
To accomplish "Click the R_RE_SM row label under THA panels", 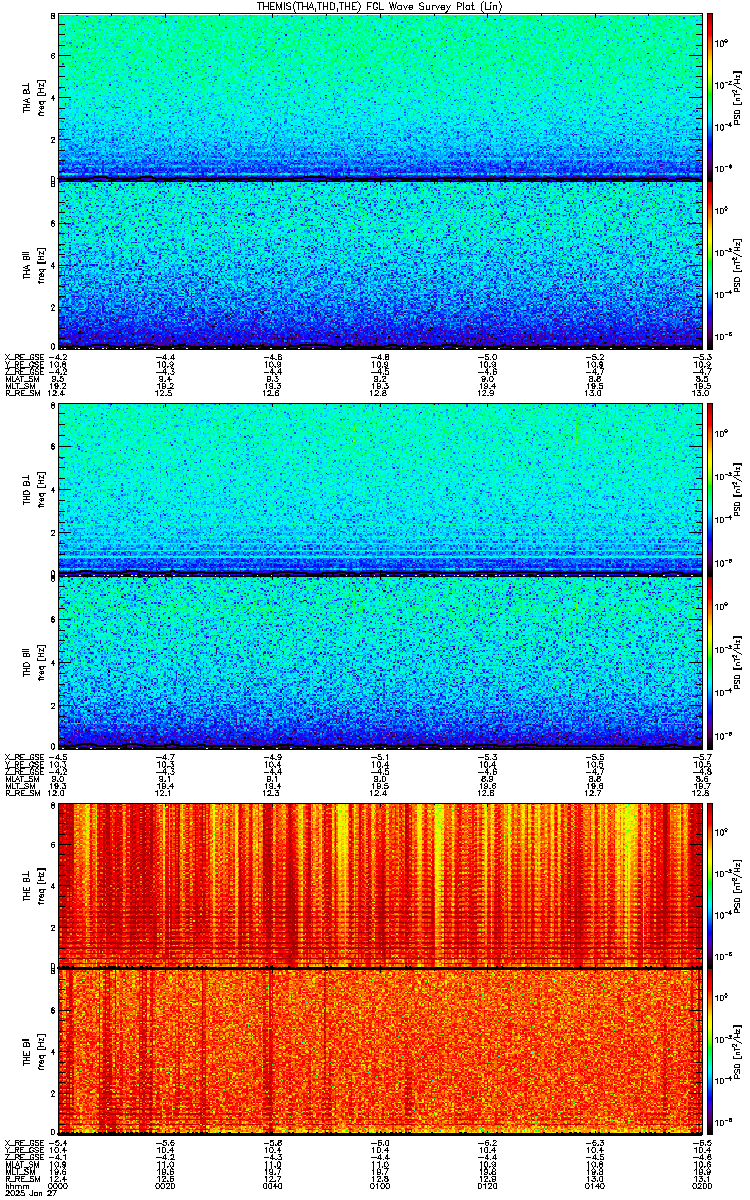I will 23,393.
